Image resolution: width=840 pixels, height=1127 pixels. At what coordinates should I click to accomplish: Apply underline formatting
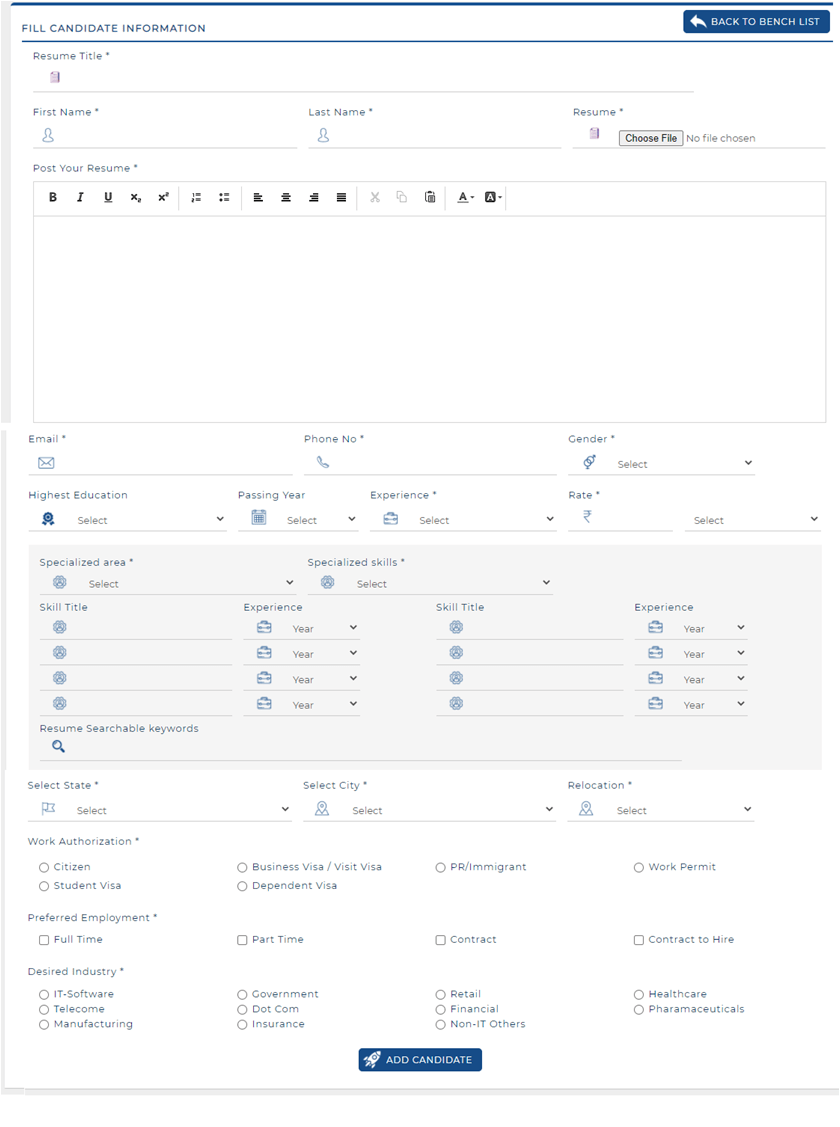tap(108, 197)
